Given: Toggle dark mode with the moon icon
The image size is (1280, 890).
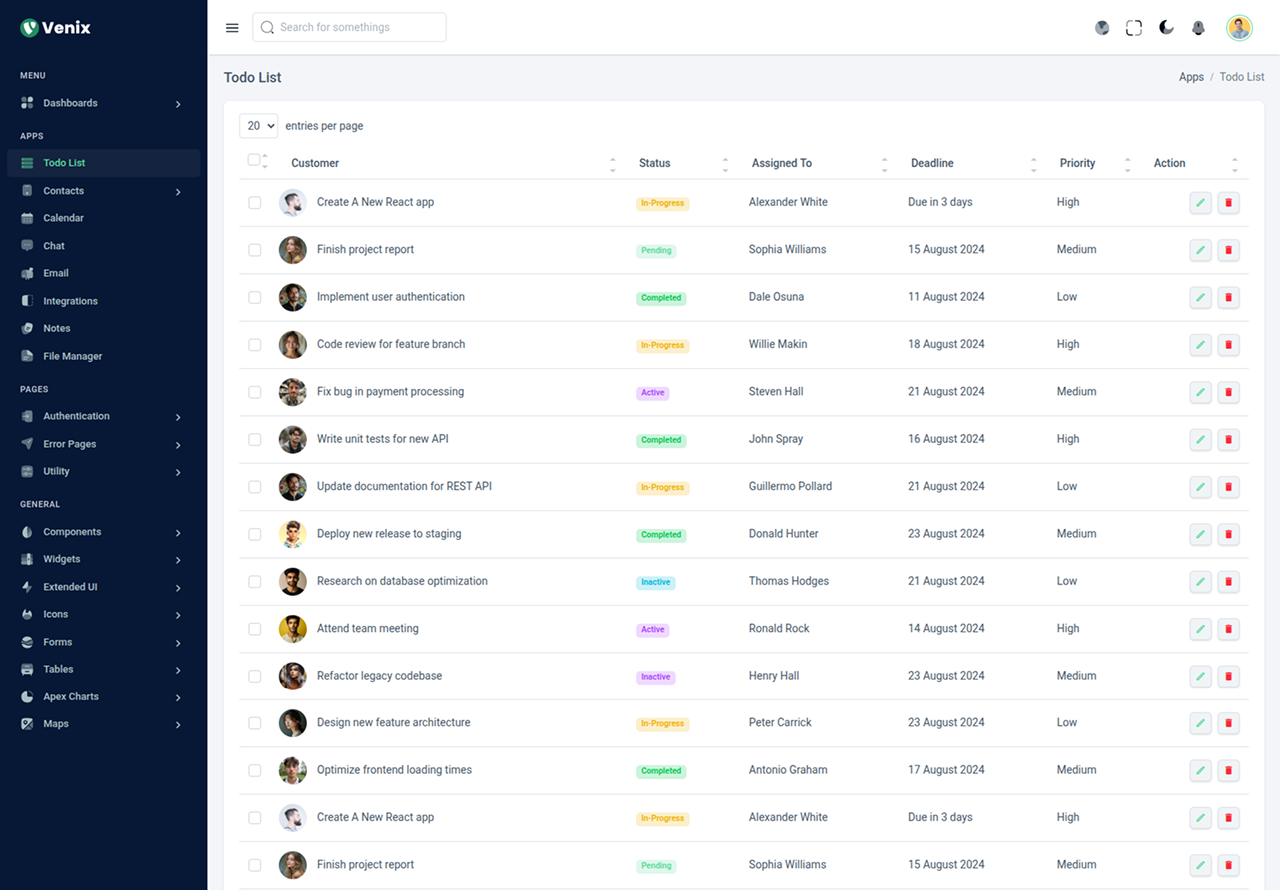Looking at the screenshot, I should (1166, 28).
